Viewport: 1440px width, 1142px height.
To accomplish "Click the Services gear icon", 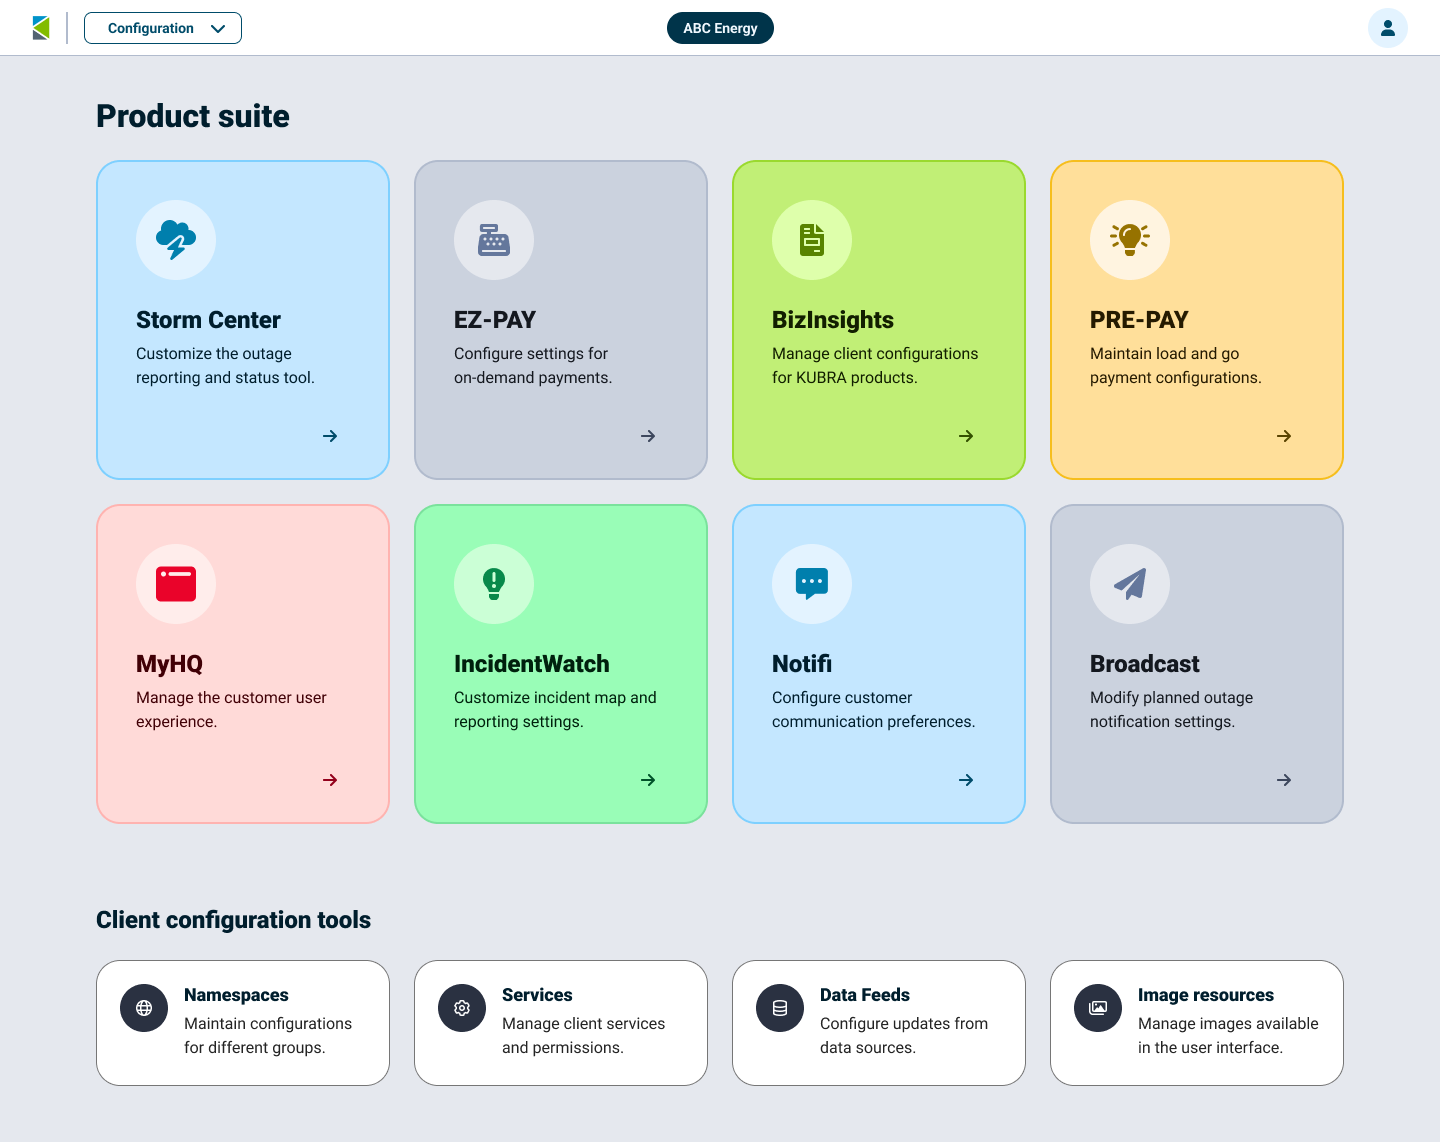I will (462, 1008).
